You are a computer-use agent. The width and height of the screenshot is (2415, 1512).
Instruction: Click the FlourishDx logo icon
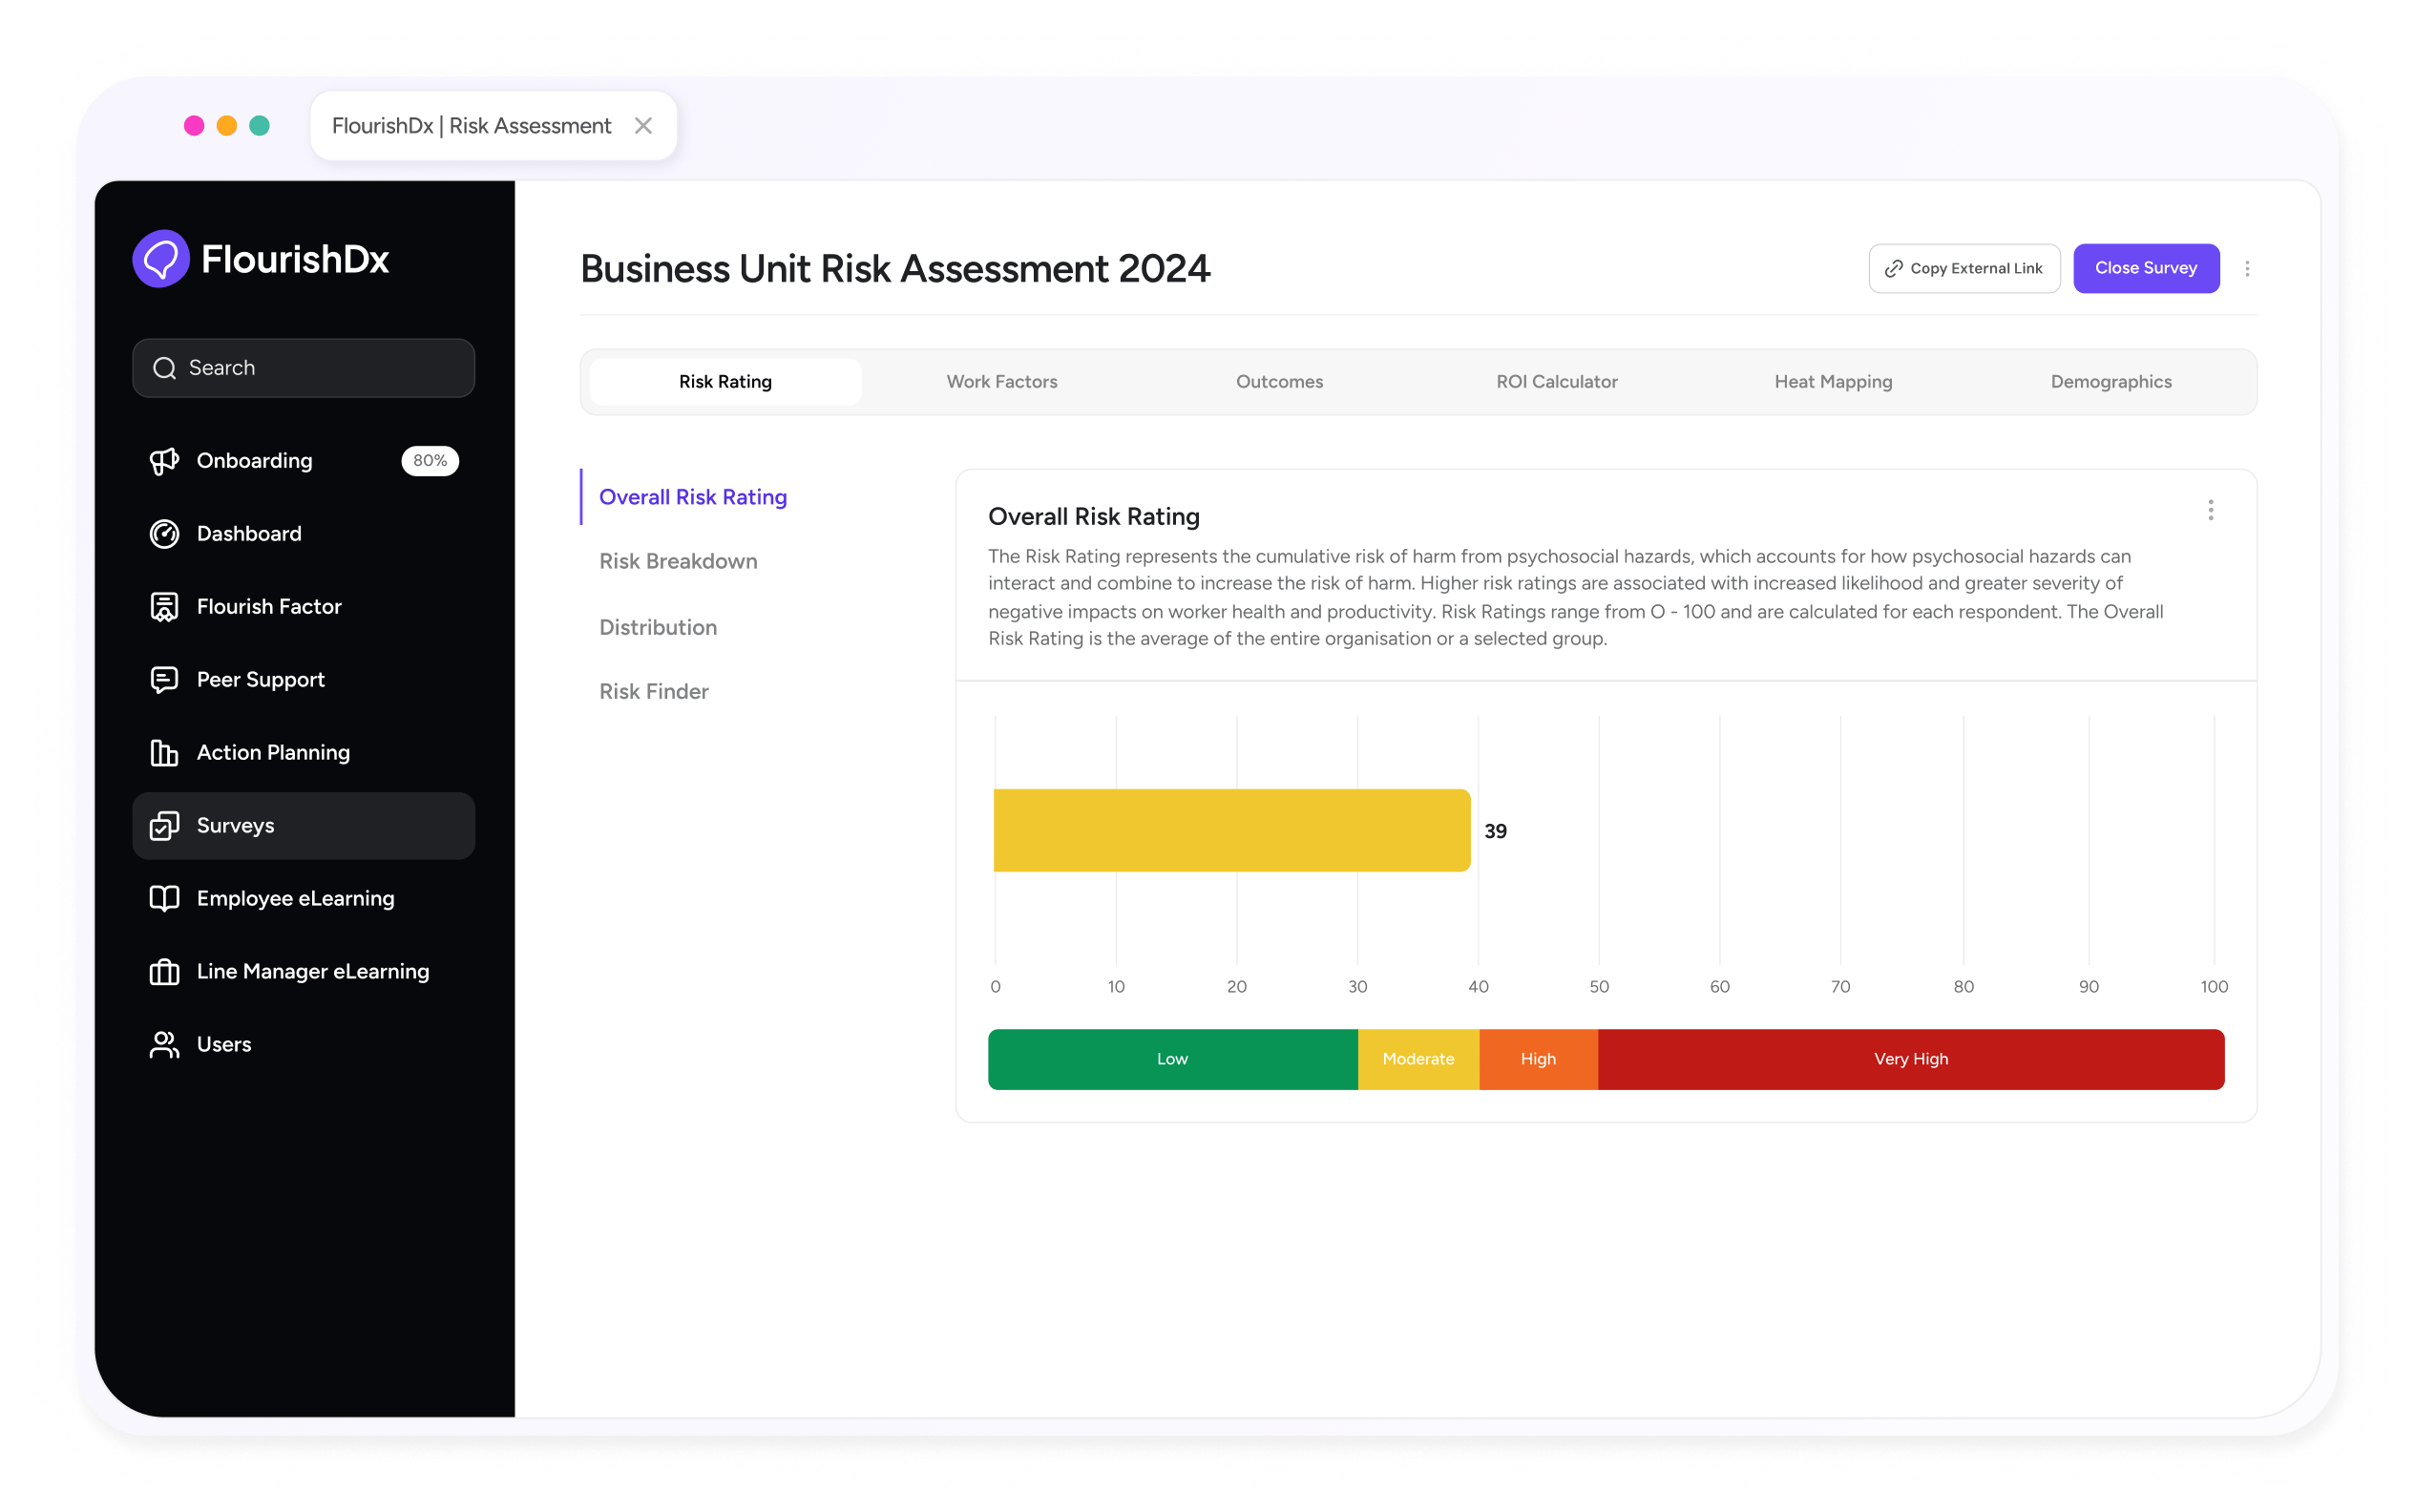161,259
